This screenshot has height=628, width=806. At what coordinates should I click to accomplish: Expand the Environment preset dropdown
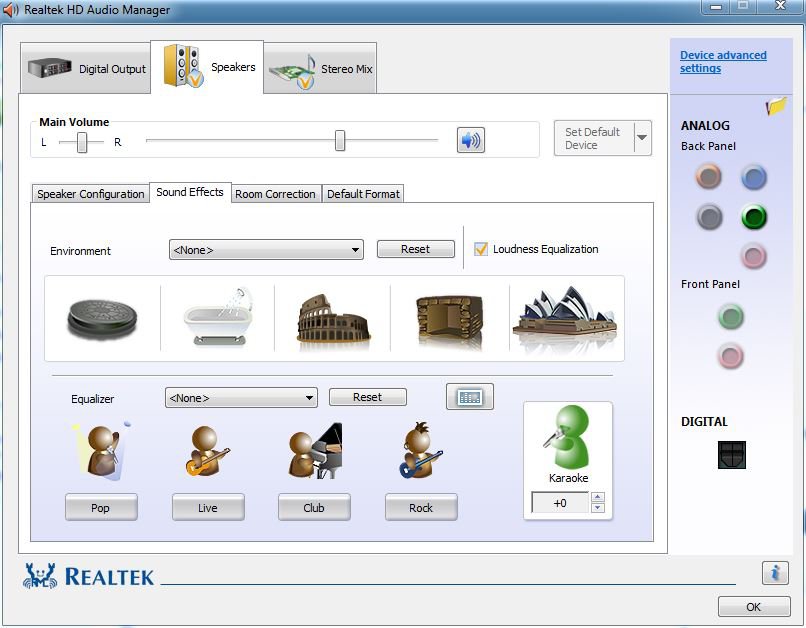pos(355,250)
